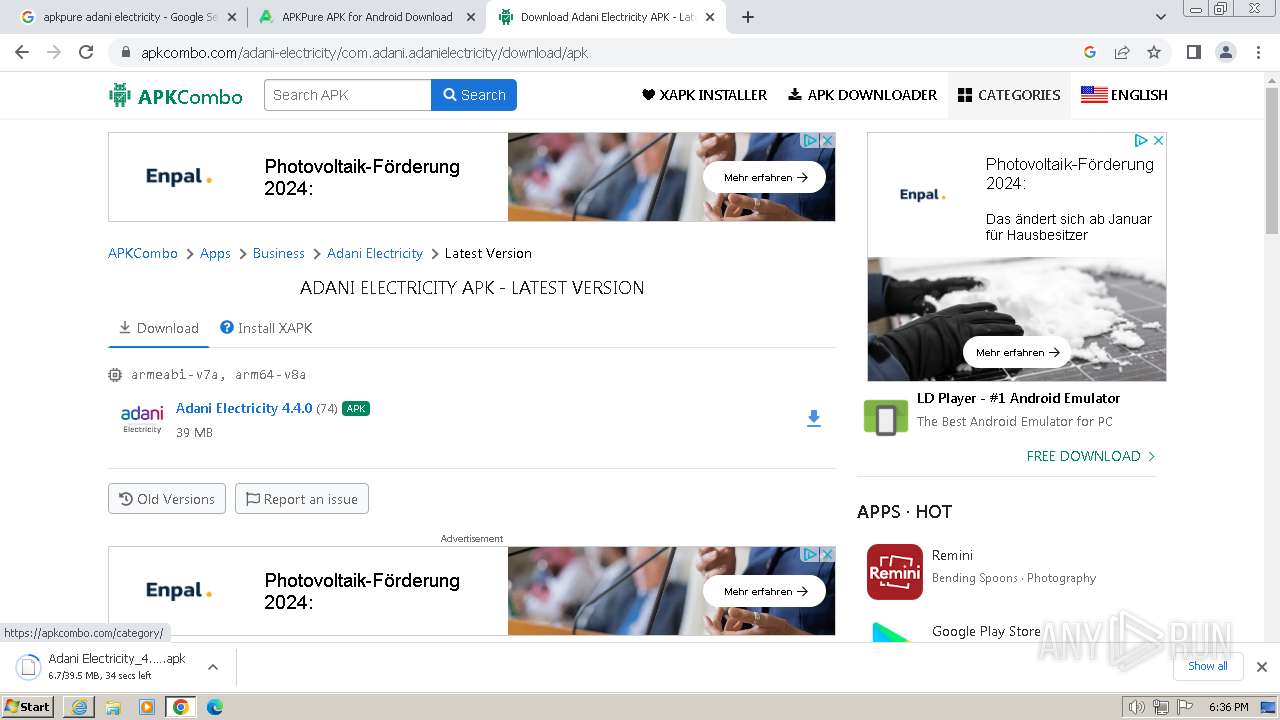Image resolution: width=1280 pixels, height=720 pixels.
Task: Switch to the Google search browser tab
Action: coord(127,17)
